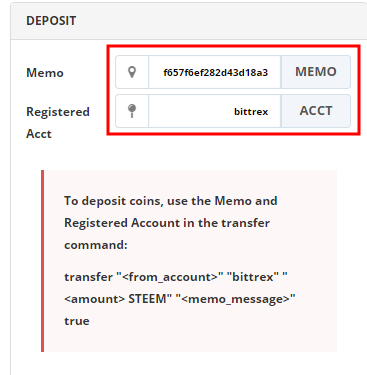Click the <memo_message> placeholder text
The width and height of the screenshot is (367, 375).
[x=235, y=299]
